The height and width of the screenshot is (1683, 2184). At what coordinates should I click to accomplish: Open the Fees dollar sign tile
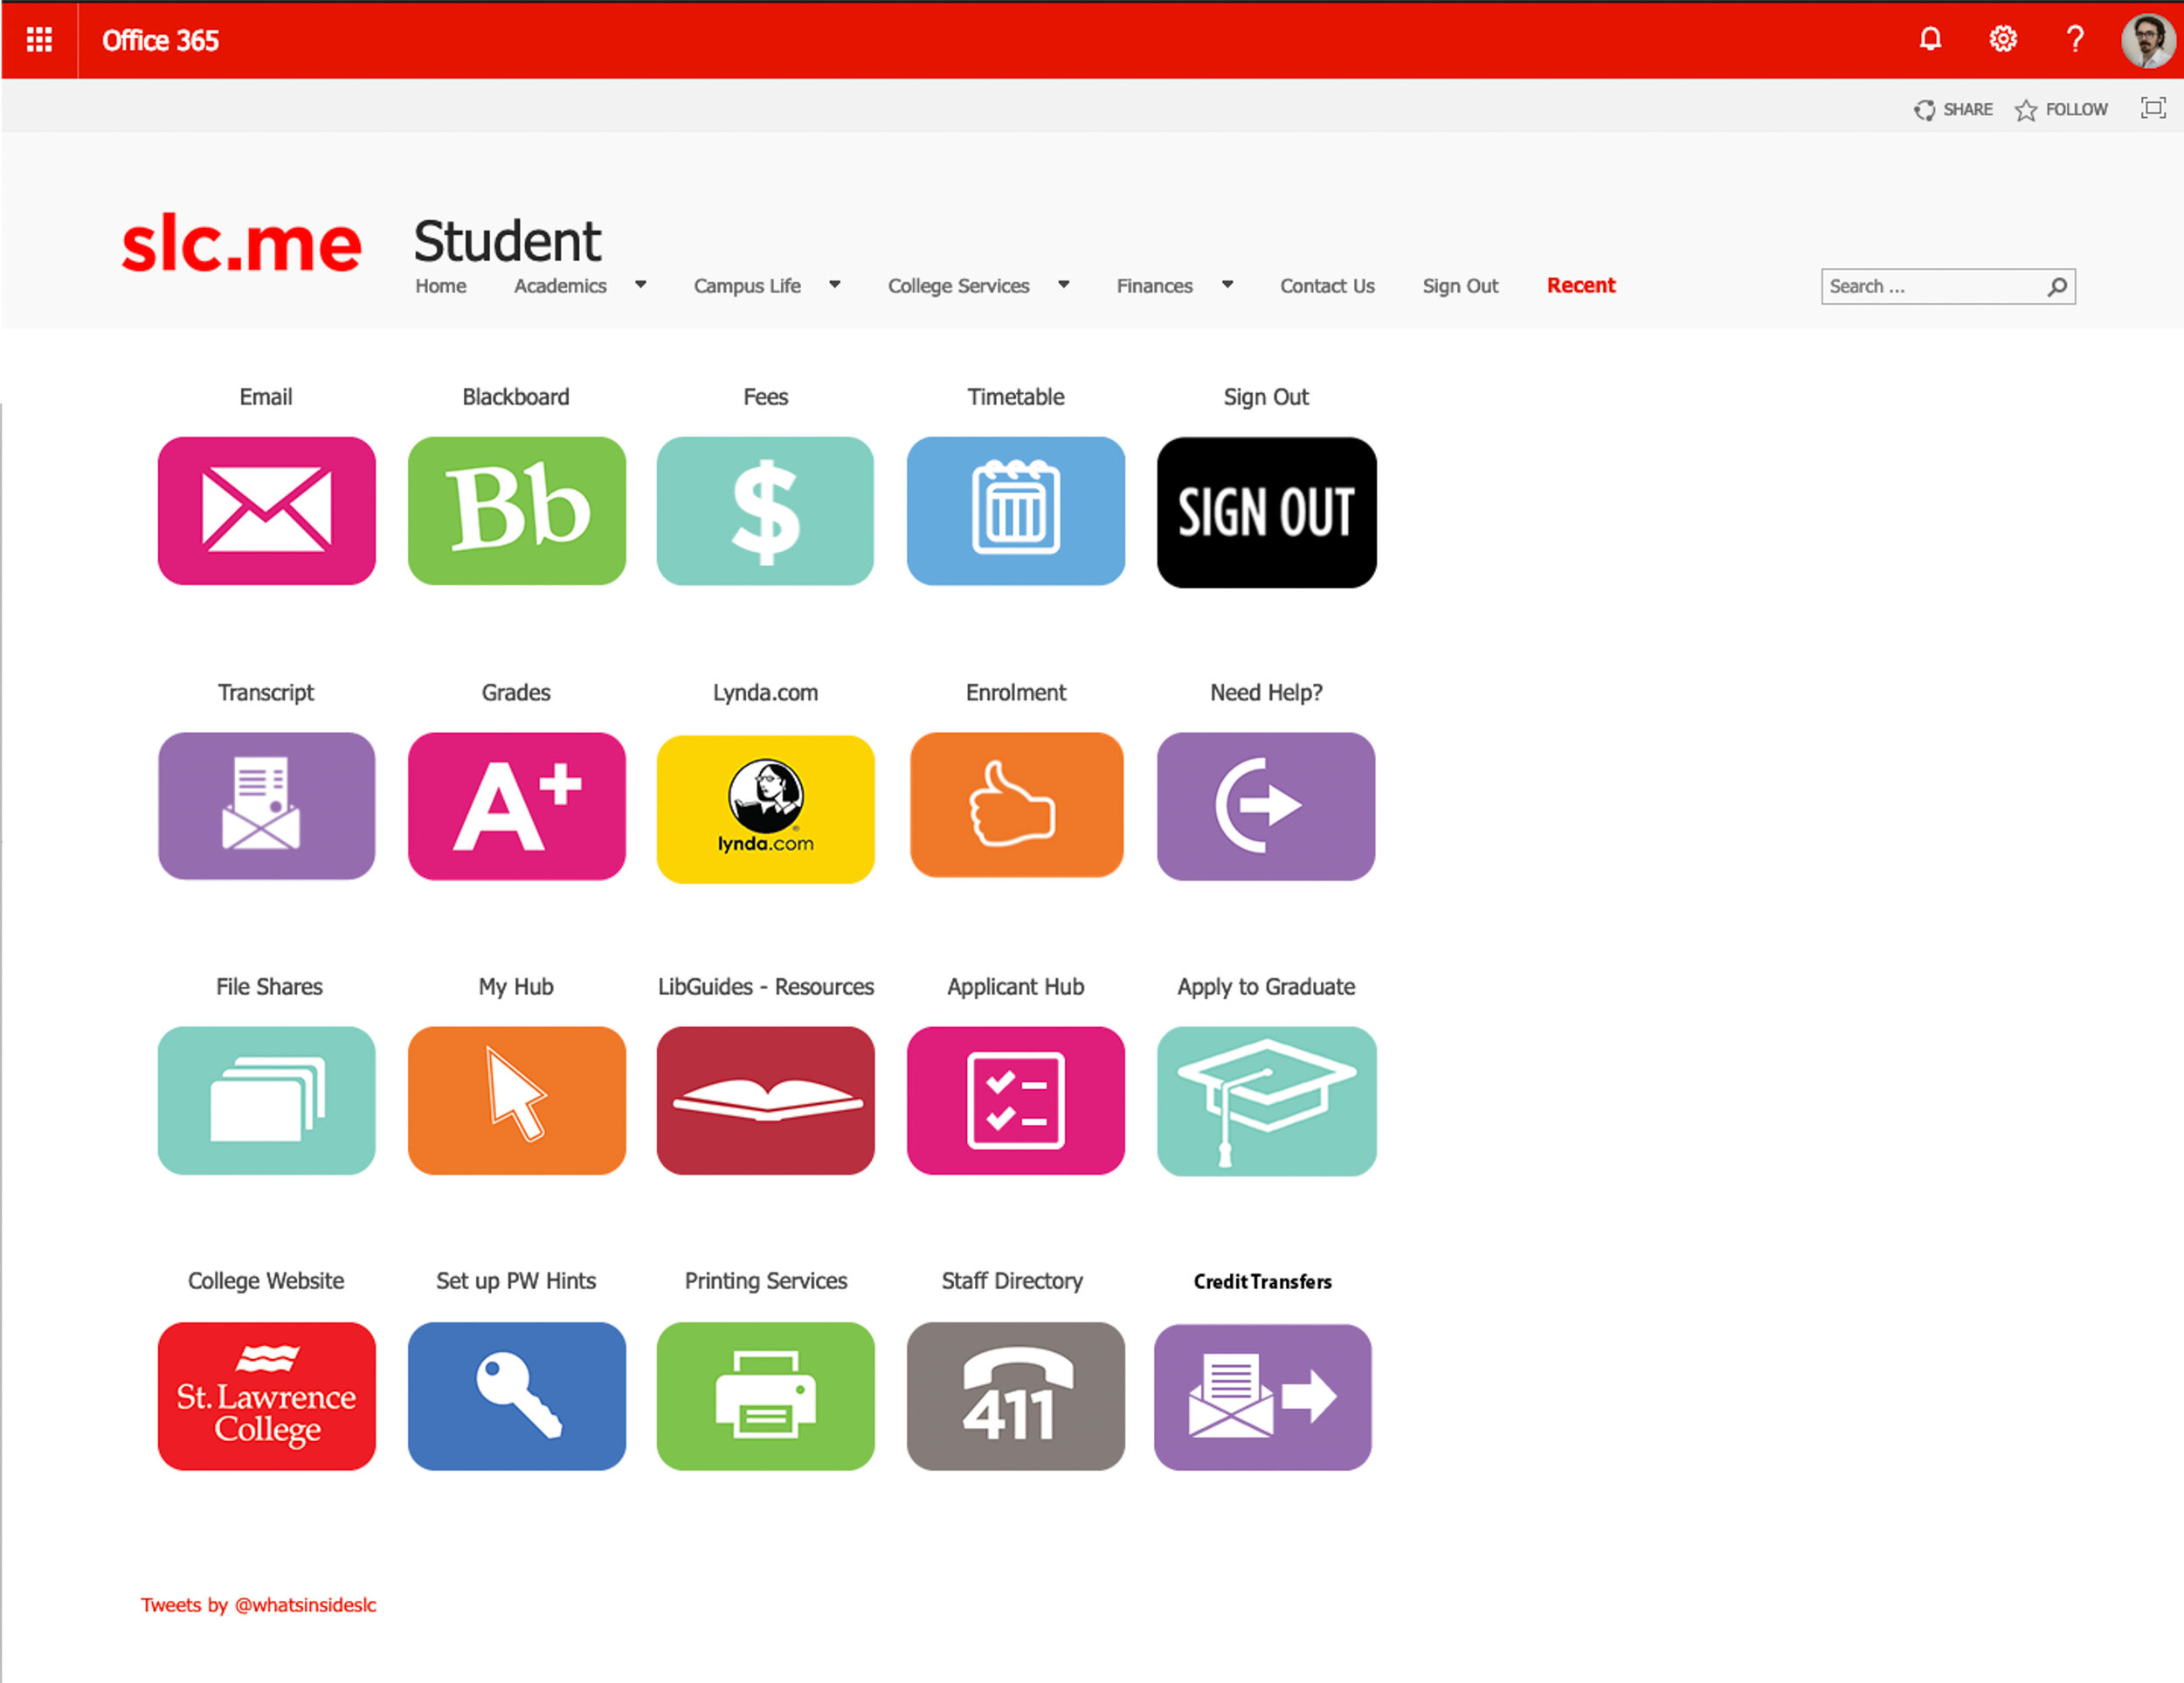click(765, 510)
